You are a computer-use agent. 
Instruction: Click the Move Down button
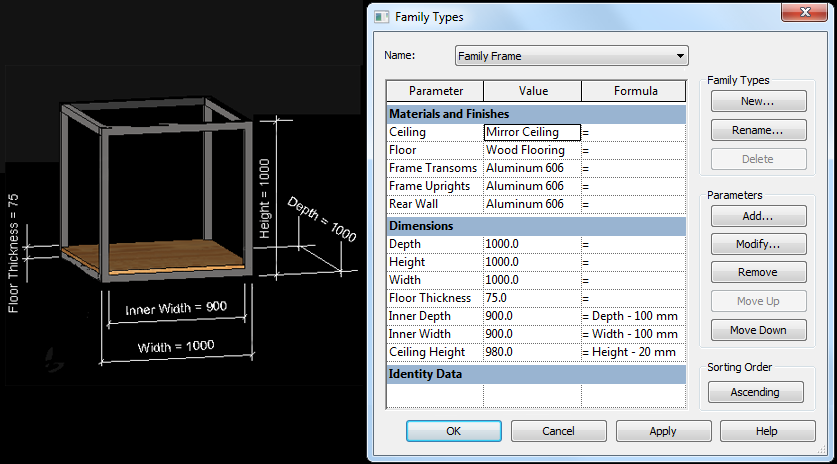tap(758, 330)
